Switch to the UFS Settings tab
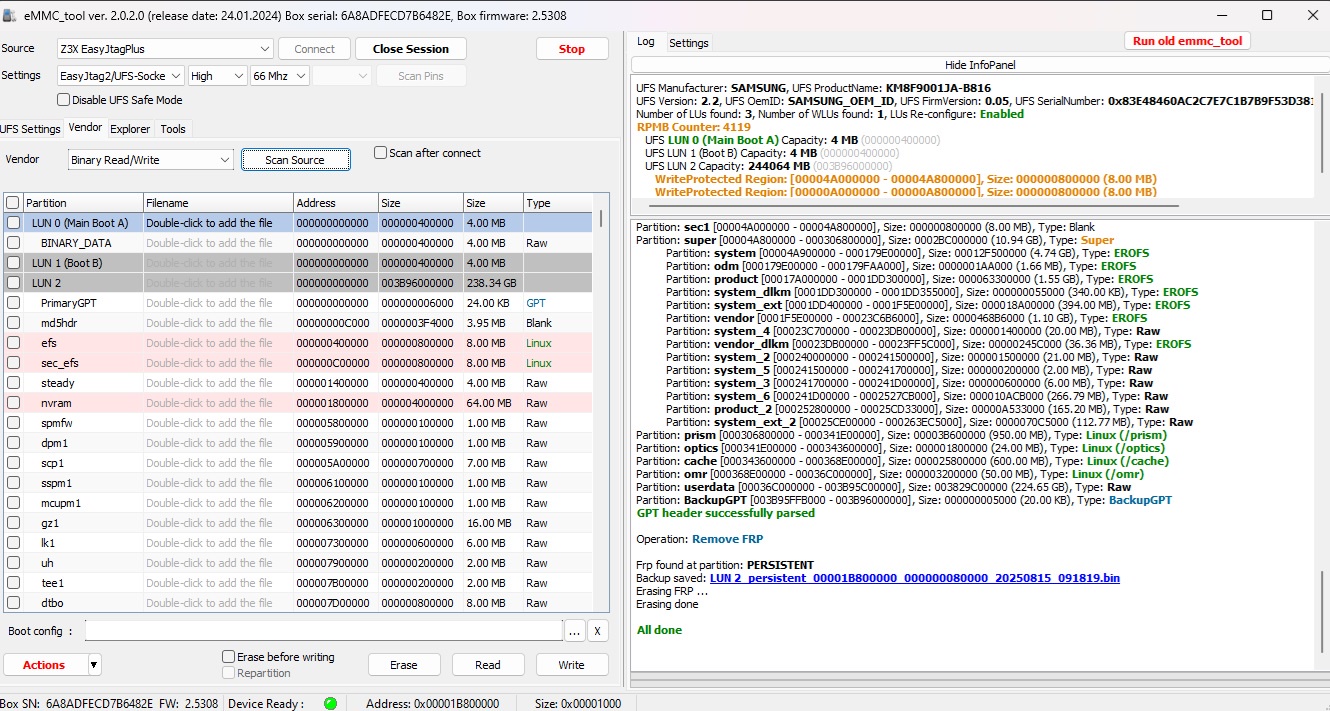 tap(31, 129)
